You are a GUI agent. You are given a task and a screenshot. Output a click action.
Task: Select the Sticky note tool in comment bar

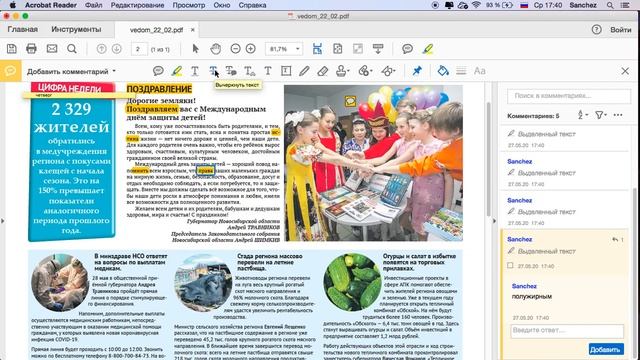pos(158,71)
